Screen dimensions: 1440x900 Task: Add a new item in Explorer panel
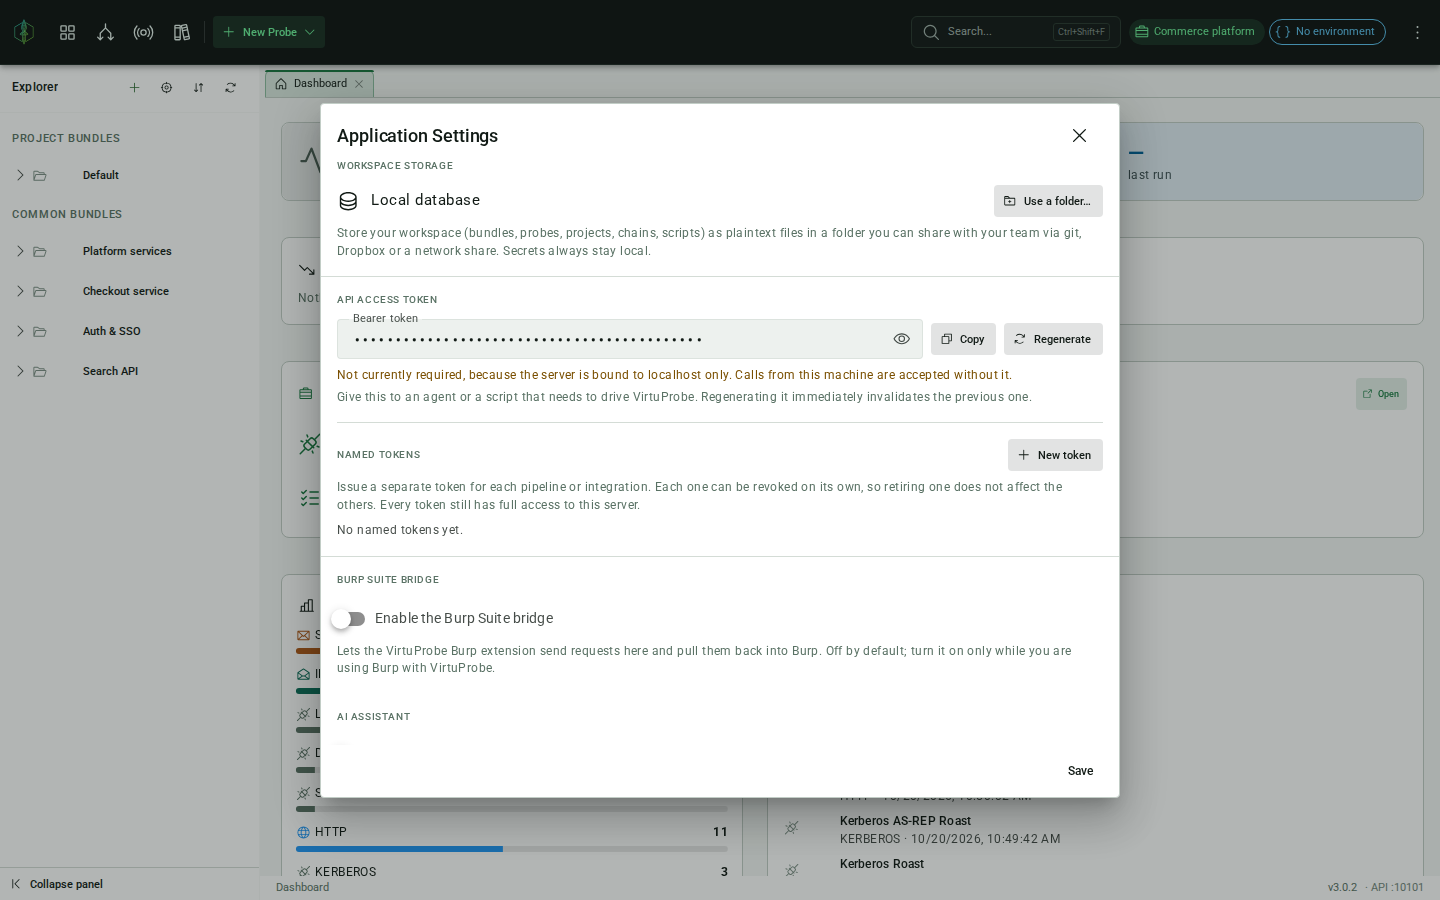[x=134, y=87]
